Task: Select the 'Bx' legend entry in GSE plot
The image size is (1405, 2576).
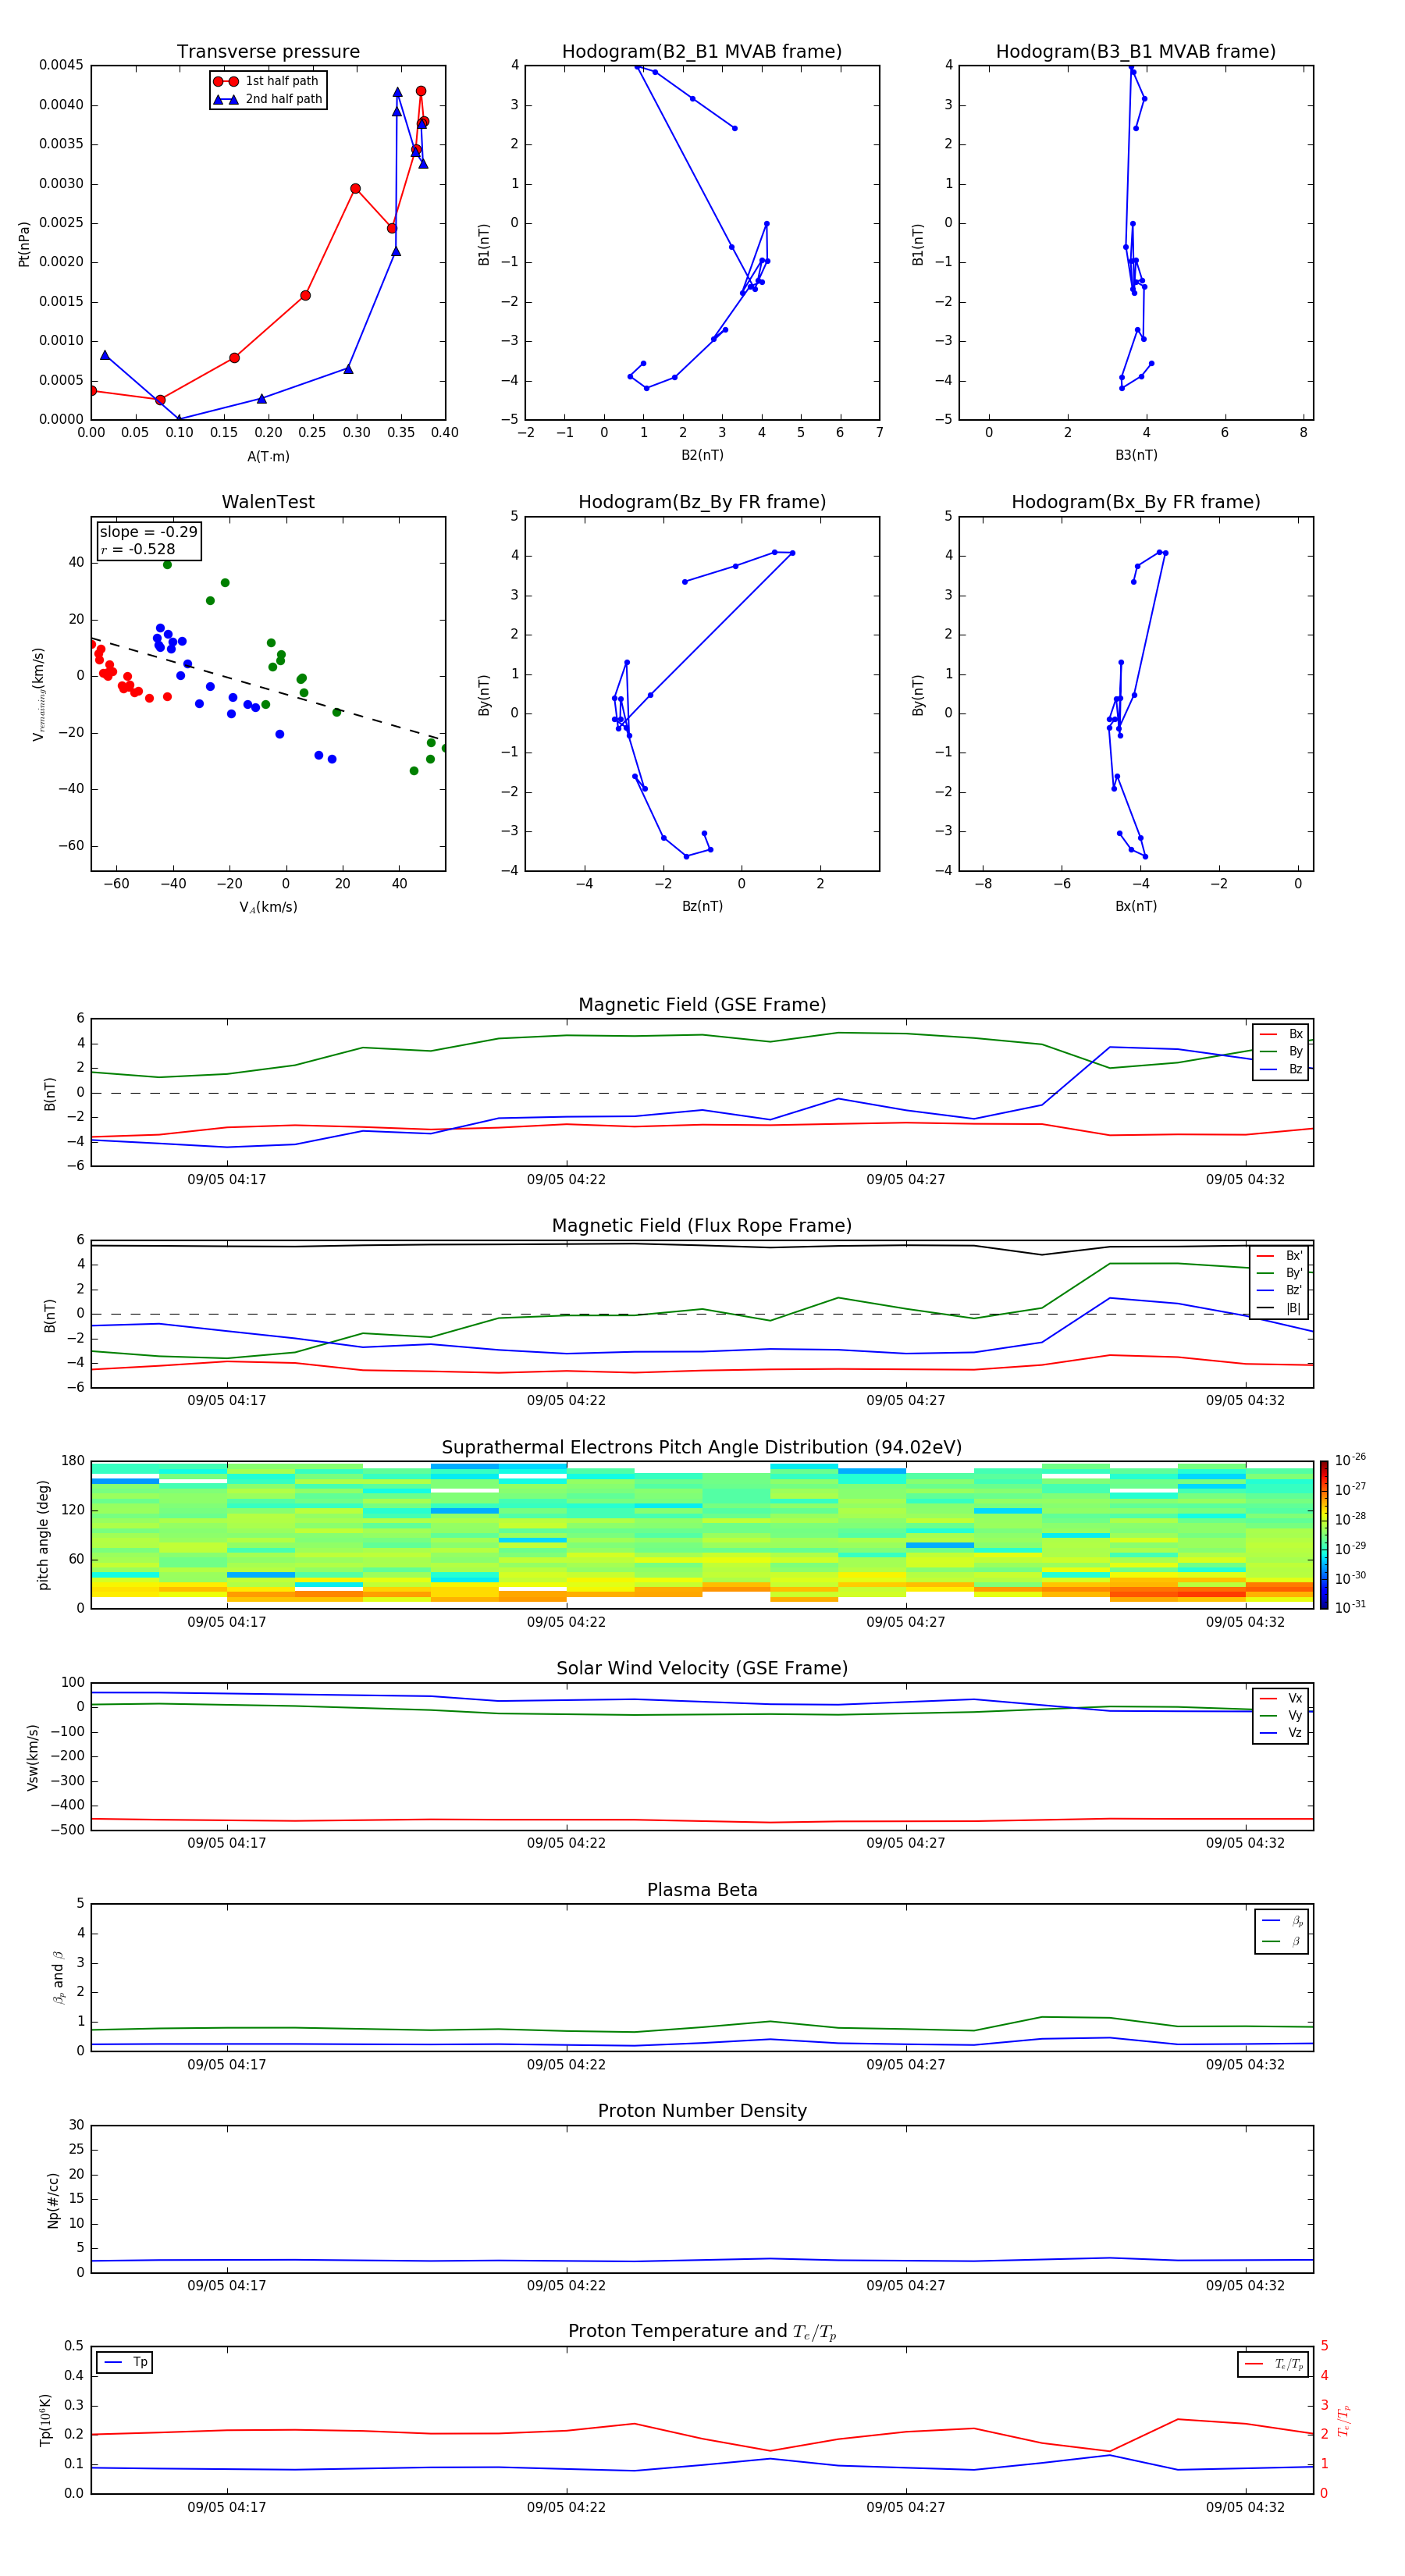Action: (1282, 1034)
